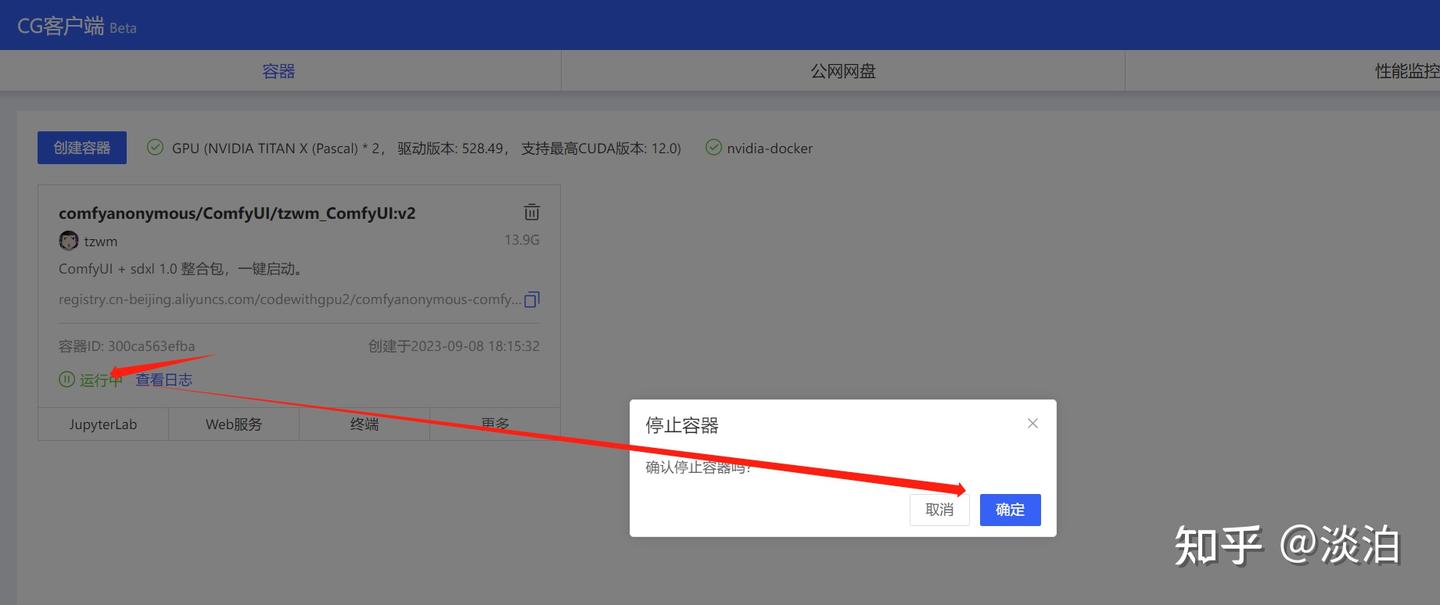Switch to the 性能监控 tab
Viewport: 1440px width, 605px height.
pyautogui.click(x=1410, y=70)
